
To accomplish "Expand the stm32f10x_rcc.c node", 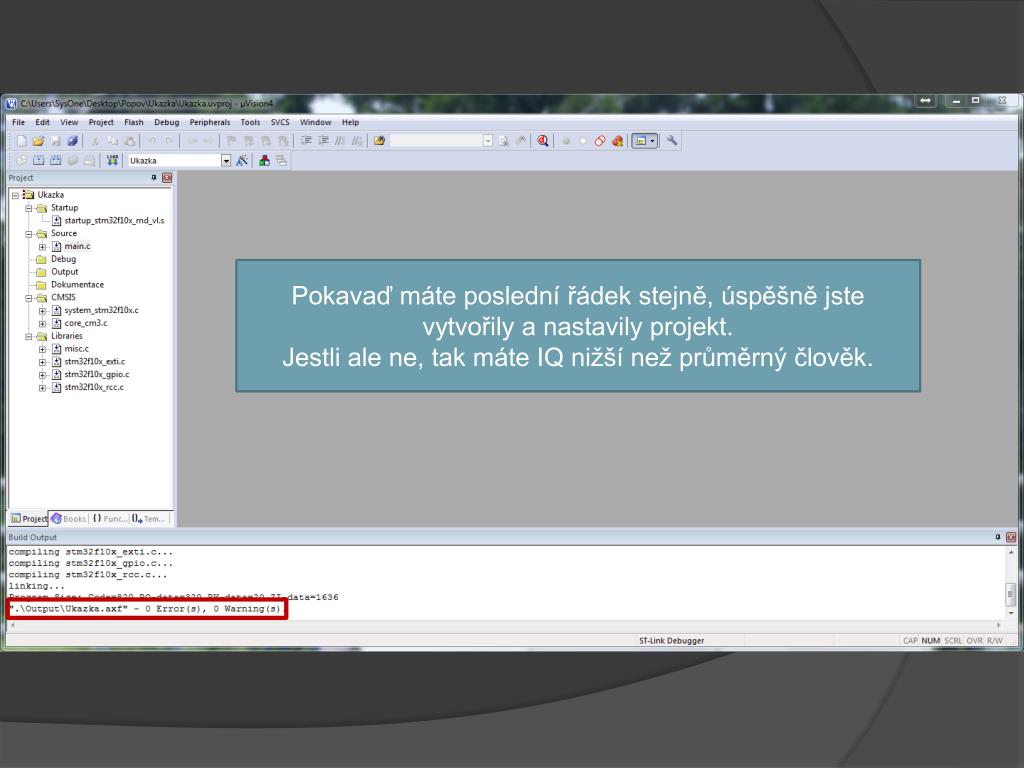I will (x=42, y=387).
